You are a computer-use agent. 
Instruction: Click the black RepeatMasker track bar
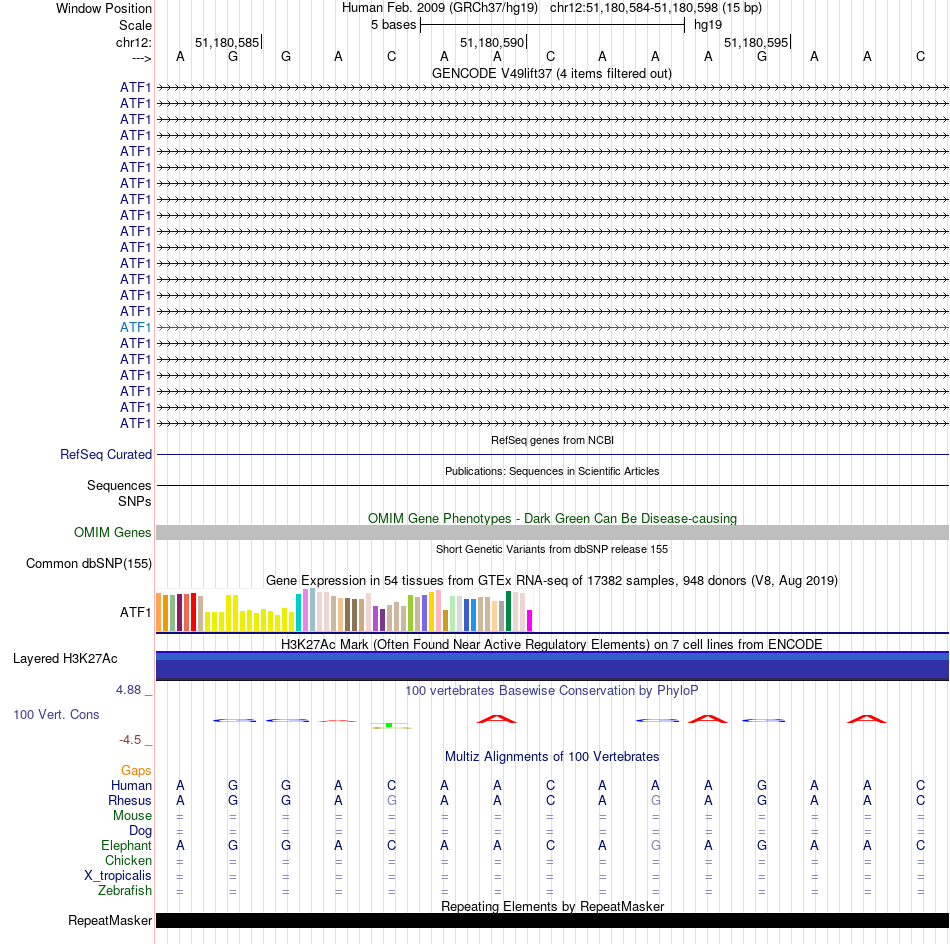point(553,920)
